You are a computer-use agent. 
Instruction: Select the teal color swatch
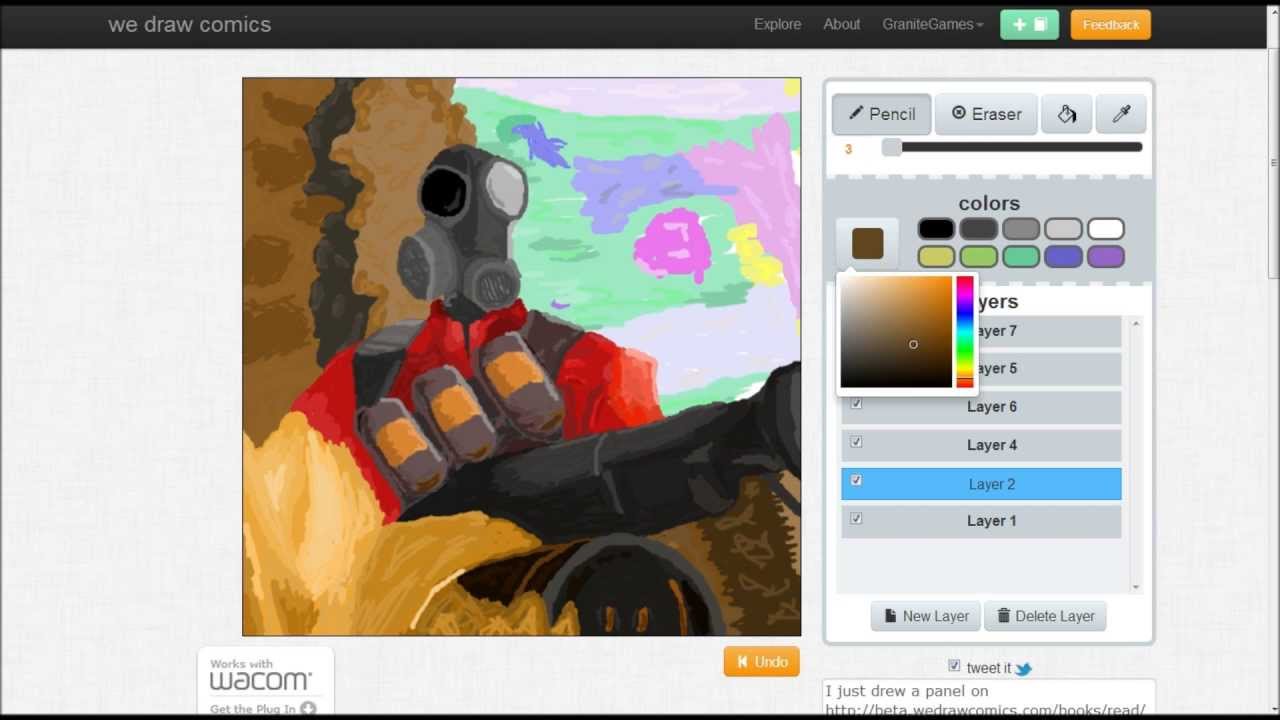tap(1021, 257)
